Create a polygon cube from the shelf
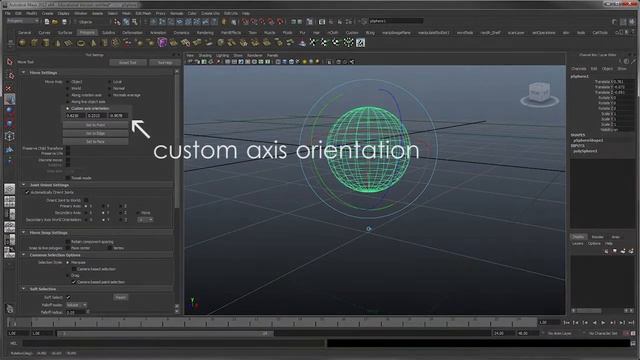640x360 pixels. click(x=34, y=42)
